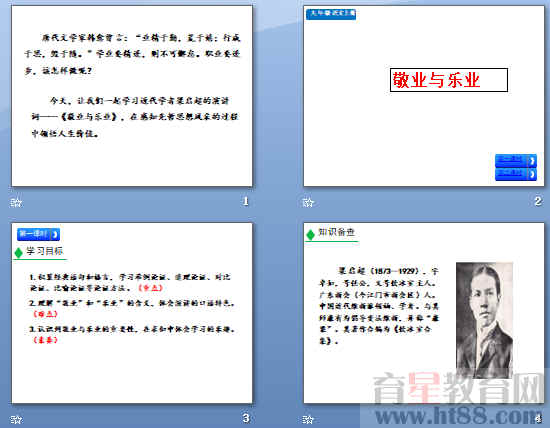Image resolution: width=550 pixels, height=428 pixels.
Task: Click the red 敬业与乐业 title box
Action: pos(449,80)
